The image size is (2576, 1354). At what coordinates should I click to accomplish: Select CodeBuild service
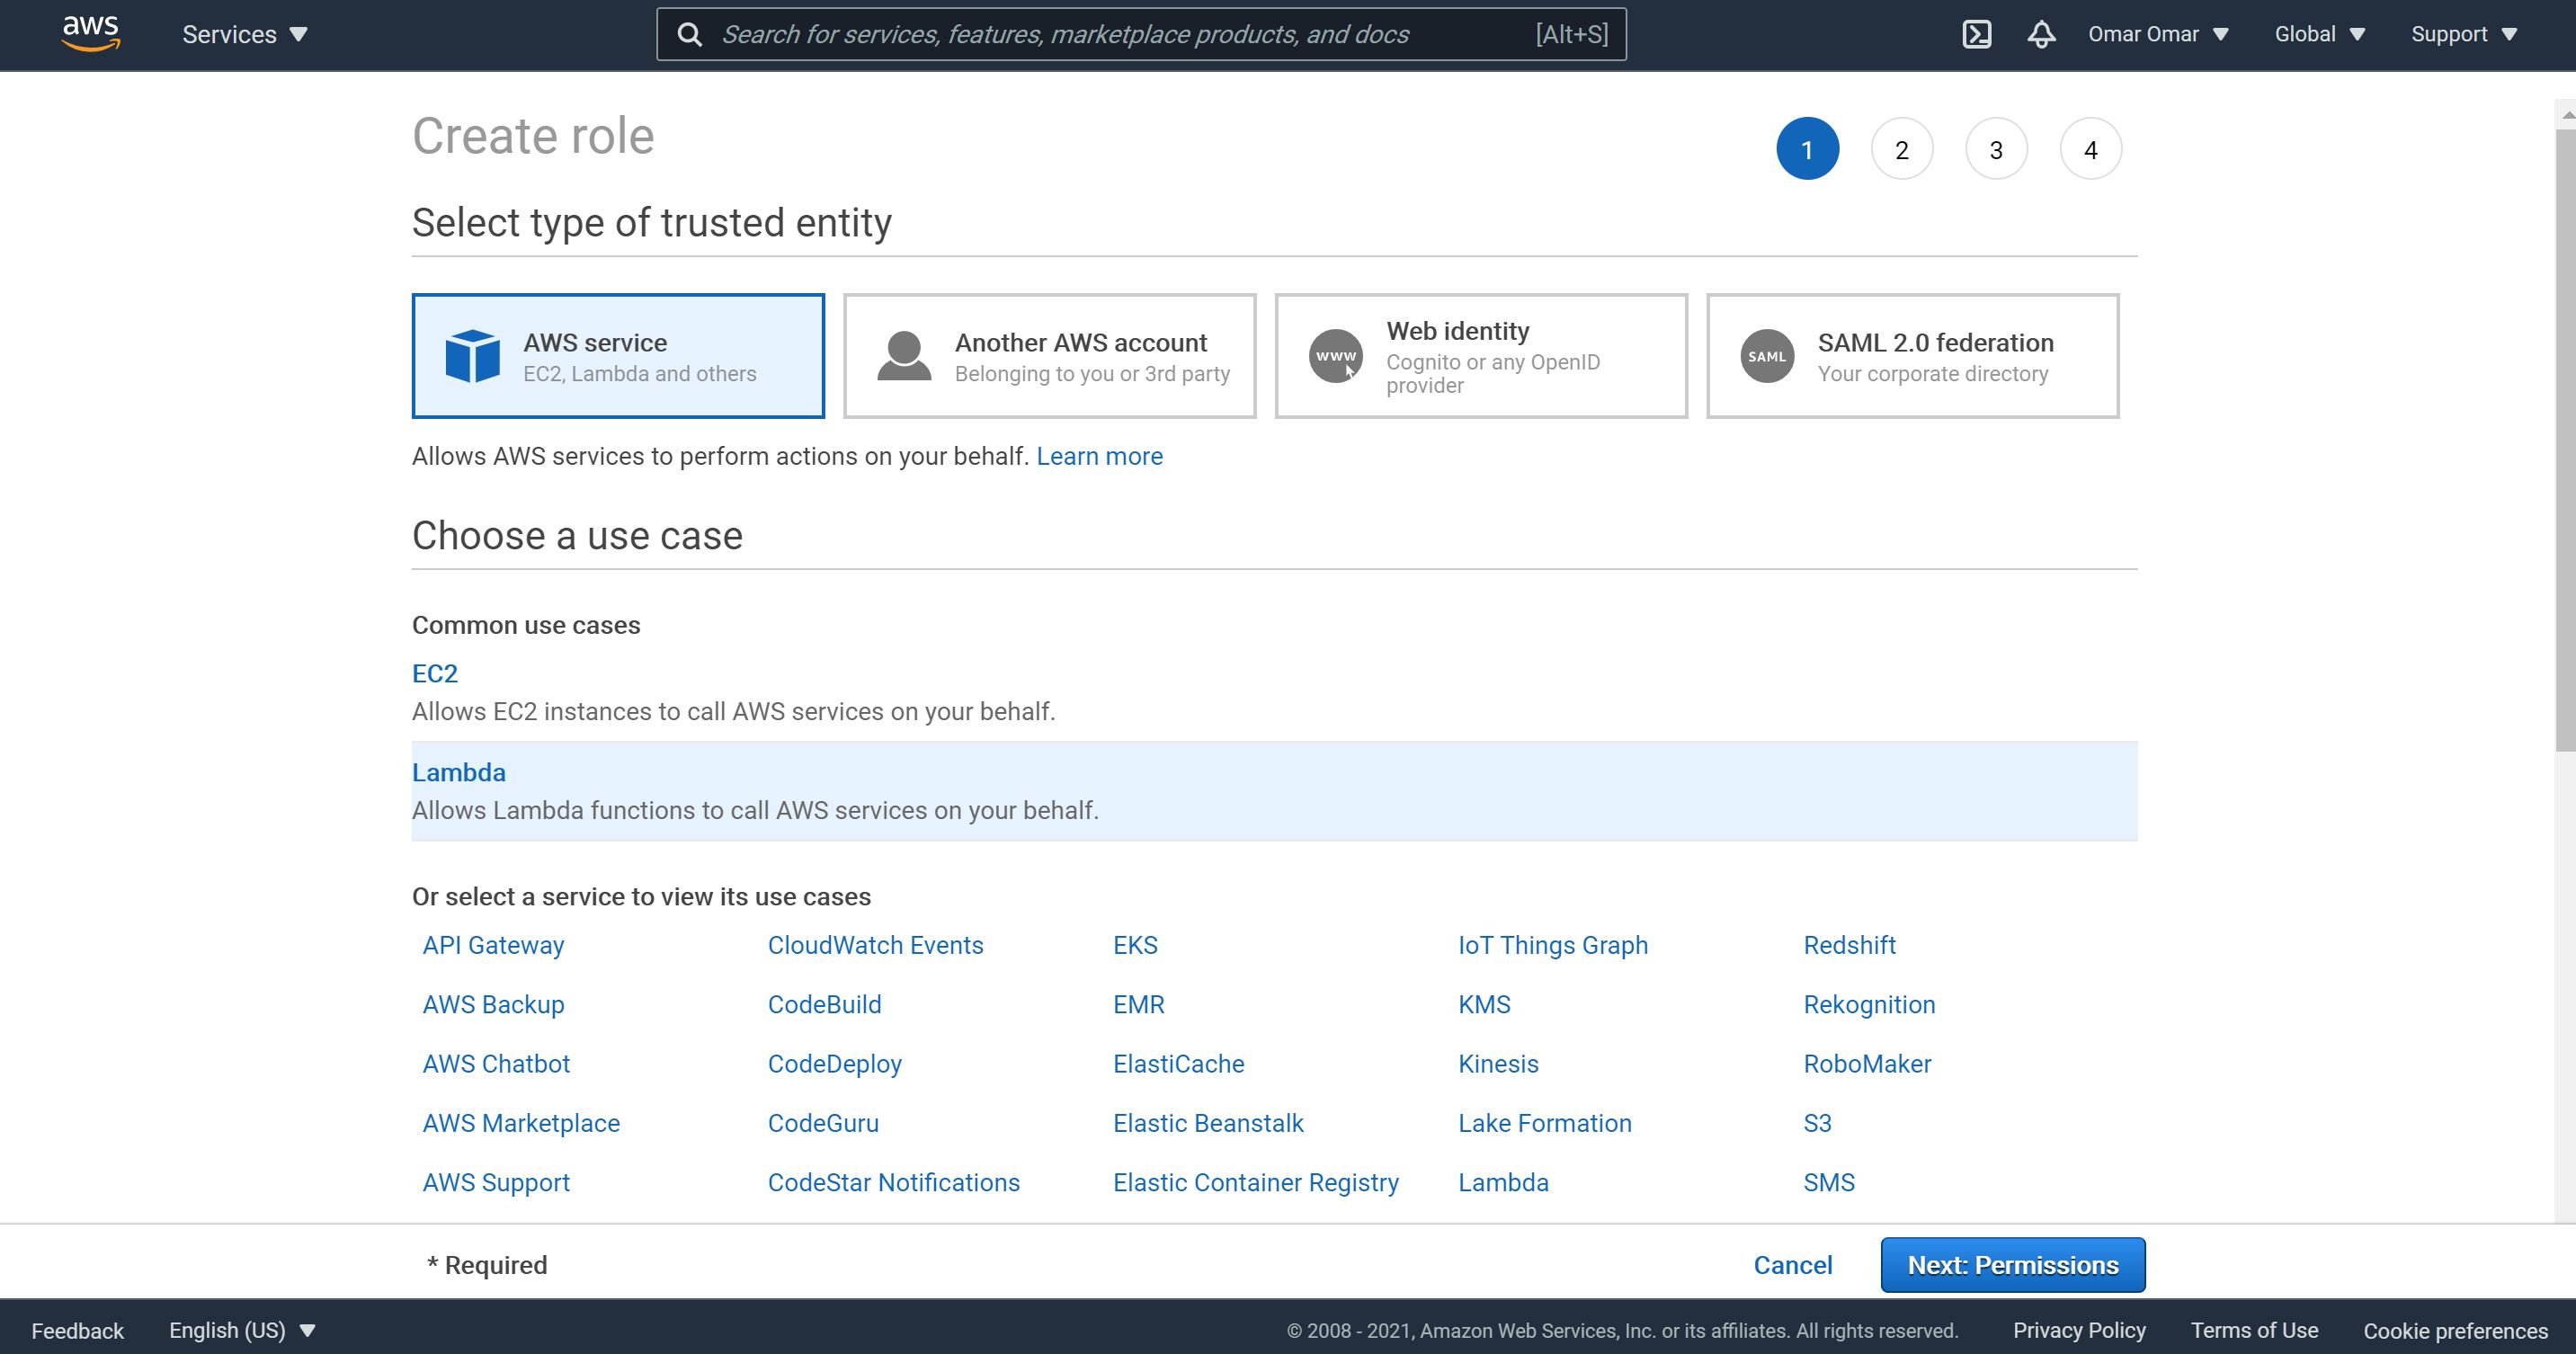pyautogui.click(x=824, y=1004)
